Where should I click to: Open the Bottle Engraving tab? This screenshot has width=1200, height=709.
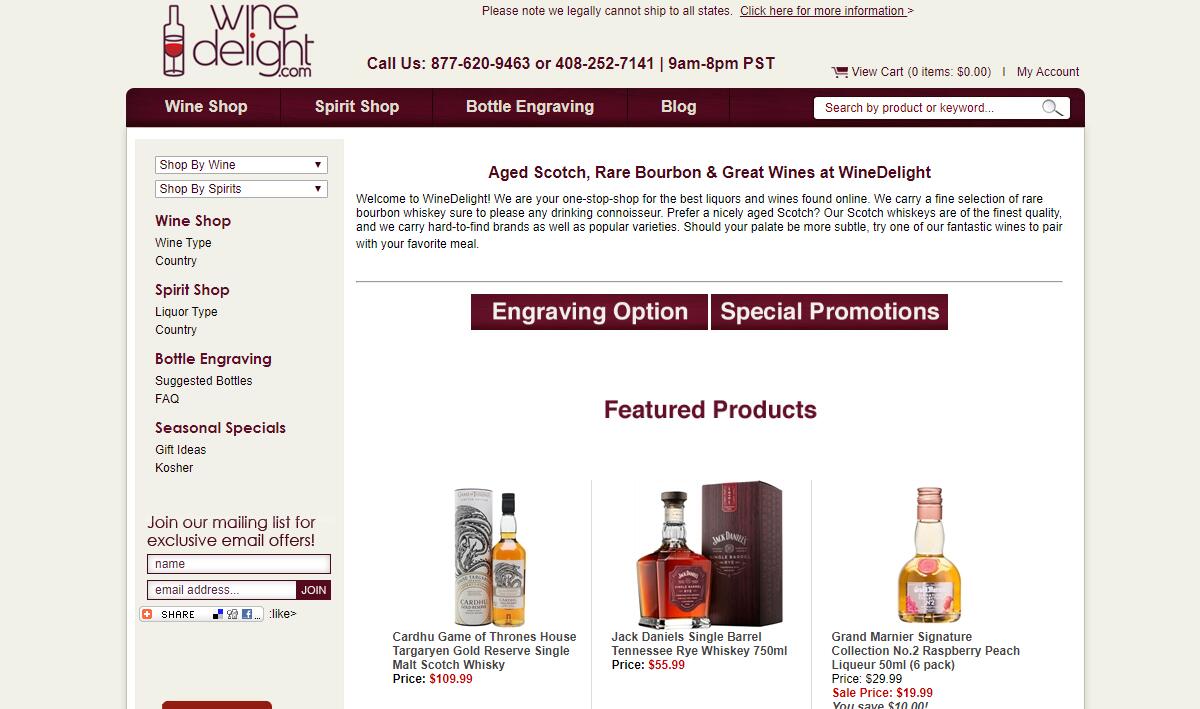pyautogui.click(x=530, y=107)
